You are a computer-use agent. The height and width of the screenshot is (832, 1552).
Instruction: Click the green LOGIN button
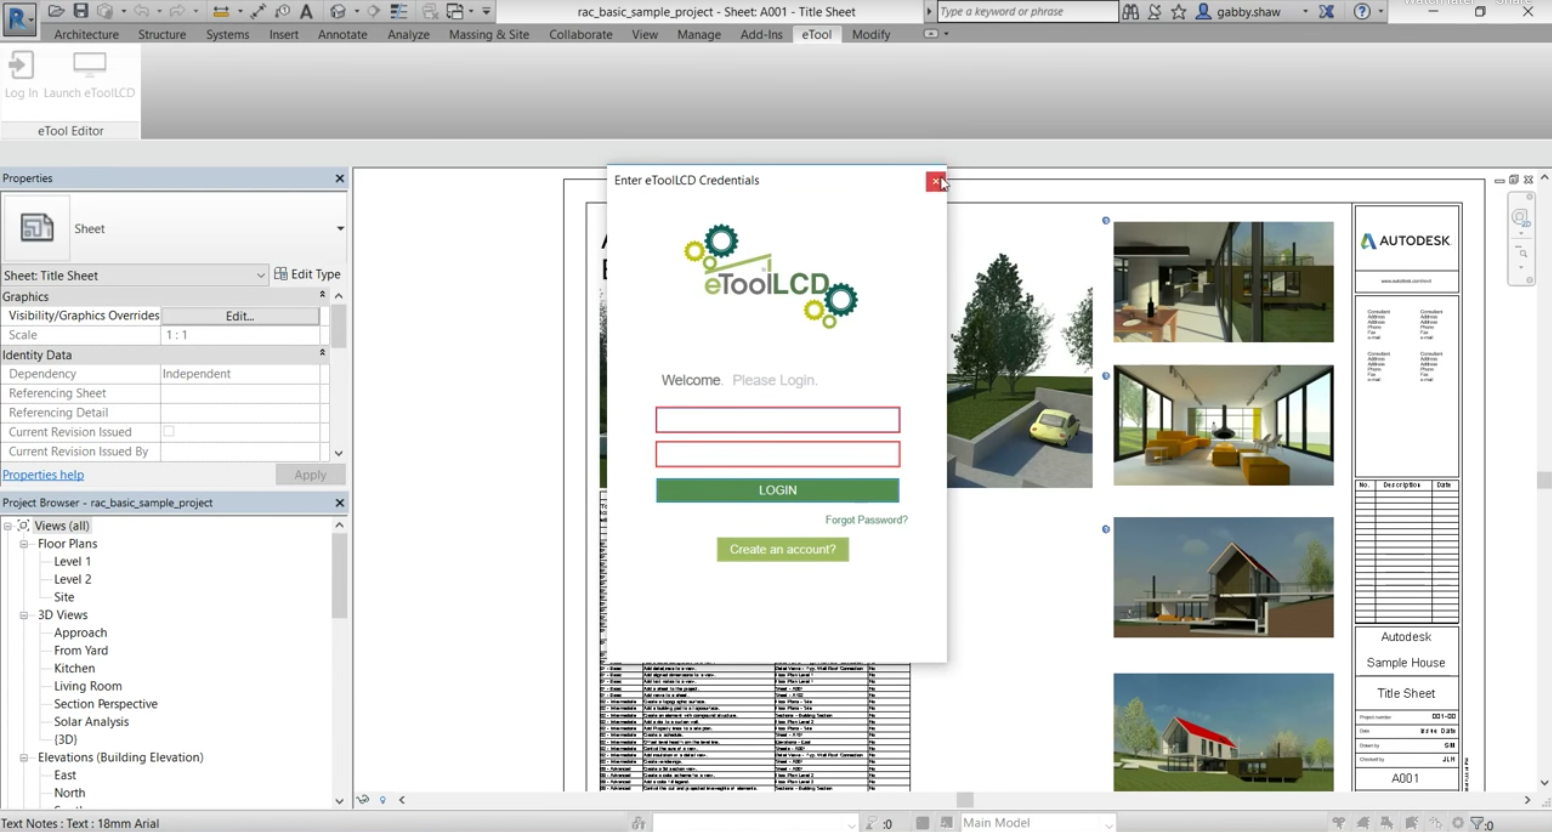(777, 490)
